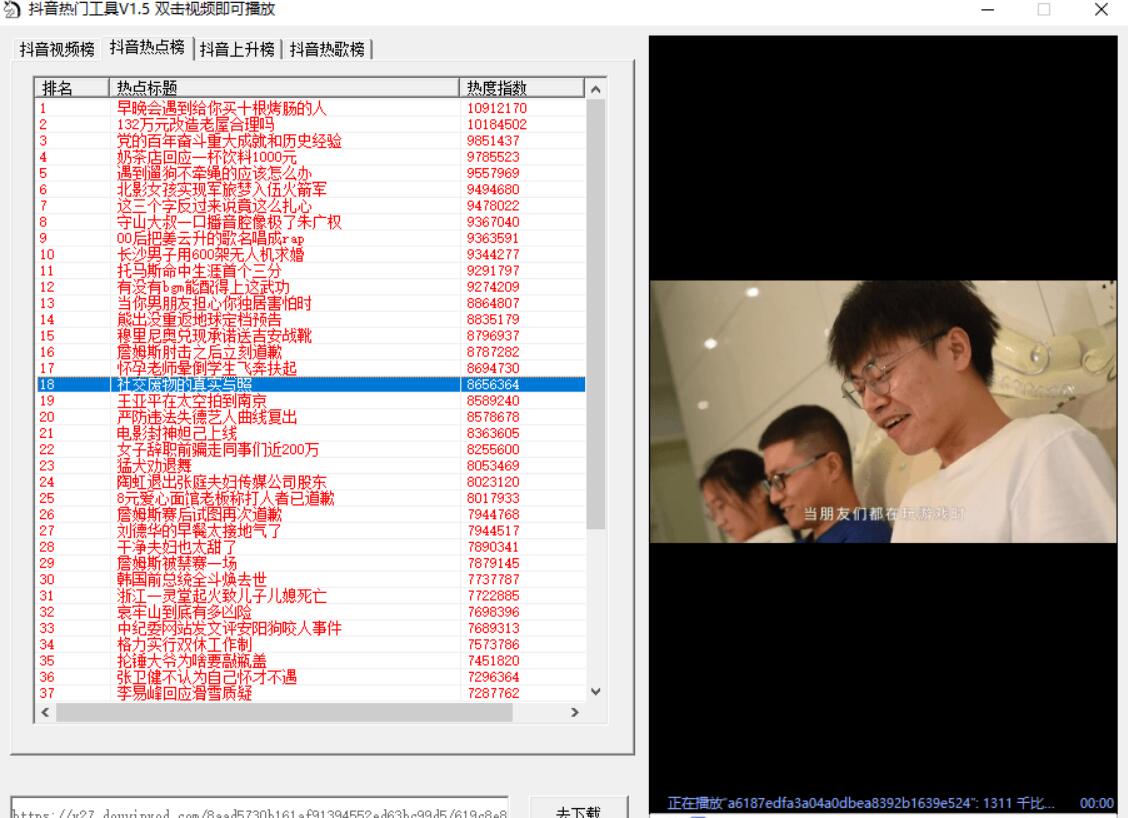Select row 00后把姜云升的歌名唱成rap
1128x818 pixels.
[311, 238]
